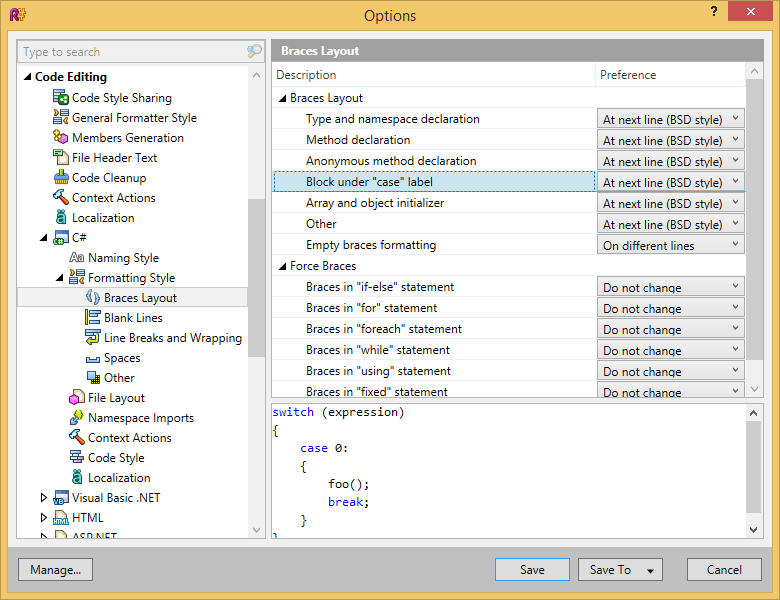Image resolution: width=780 pixels, height=600 pixels.
Task: Click the Naming Style icon
Action: coord(77,258)
